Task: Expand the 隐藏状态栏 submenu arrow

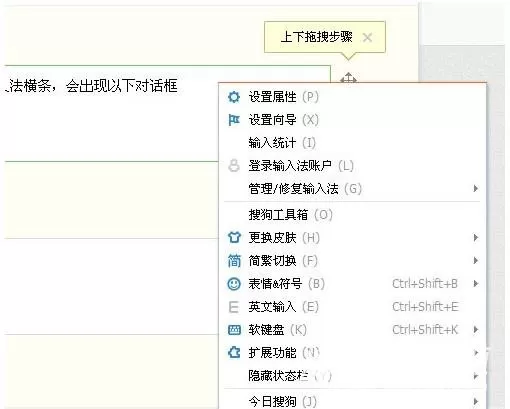Action: click(476, 376)
